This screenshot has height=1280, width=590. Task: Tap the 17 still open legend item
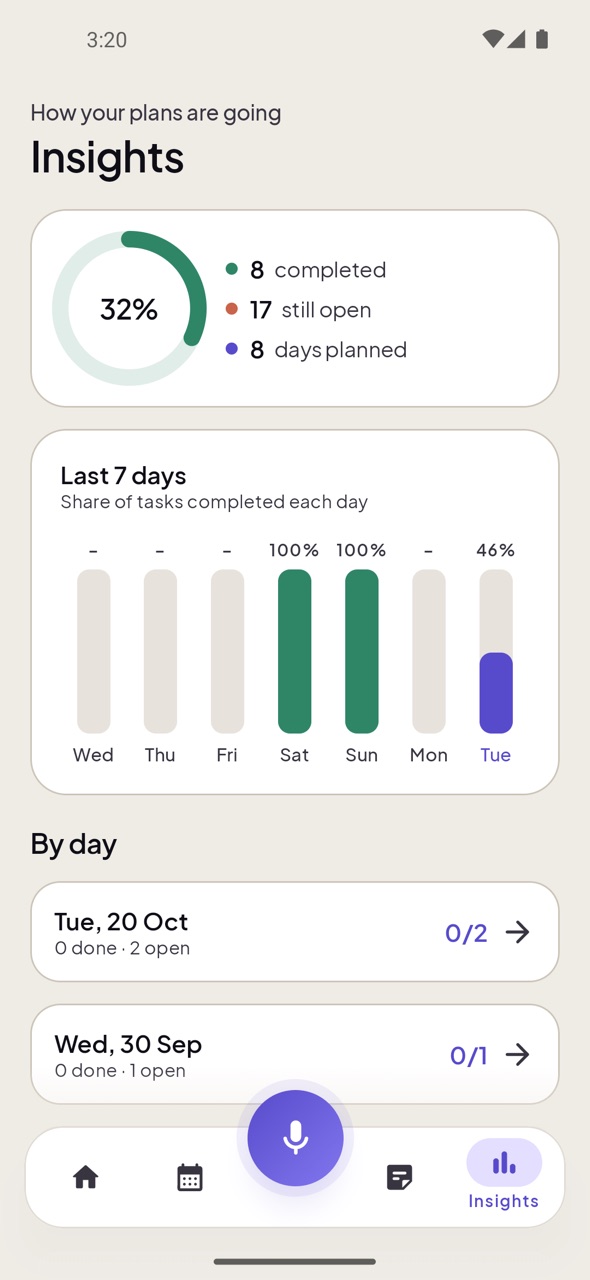click(298, 310)
